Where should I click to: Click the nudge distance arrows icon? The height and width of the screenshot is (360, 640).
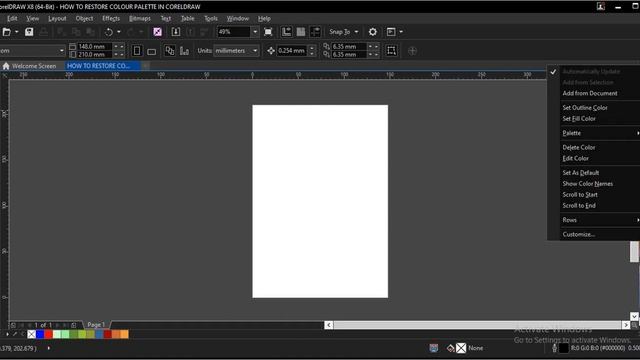[271, 51]
